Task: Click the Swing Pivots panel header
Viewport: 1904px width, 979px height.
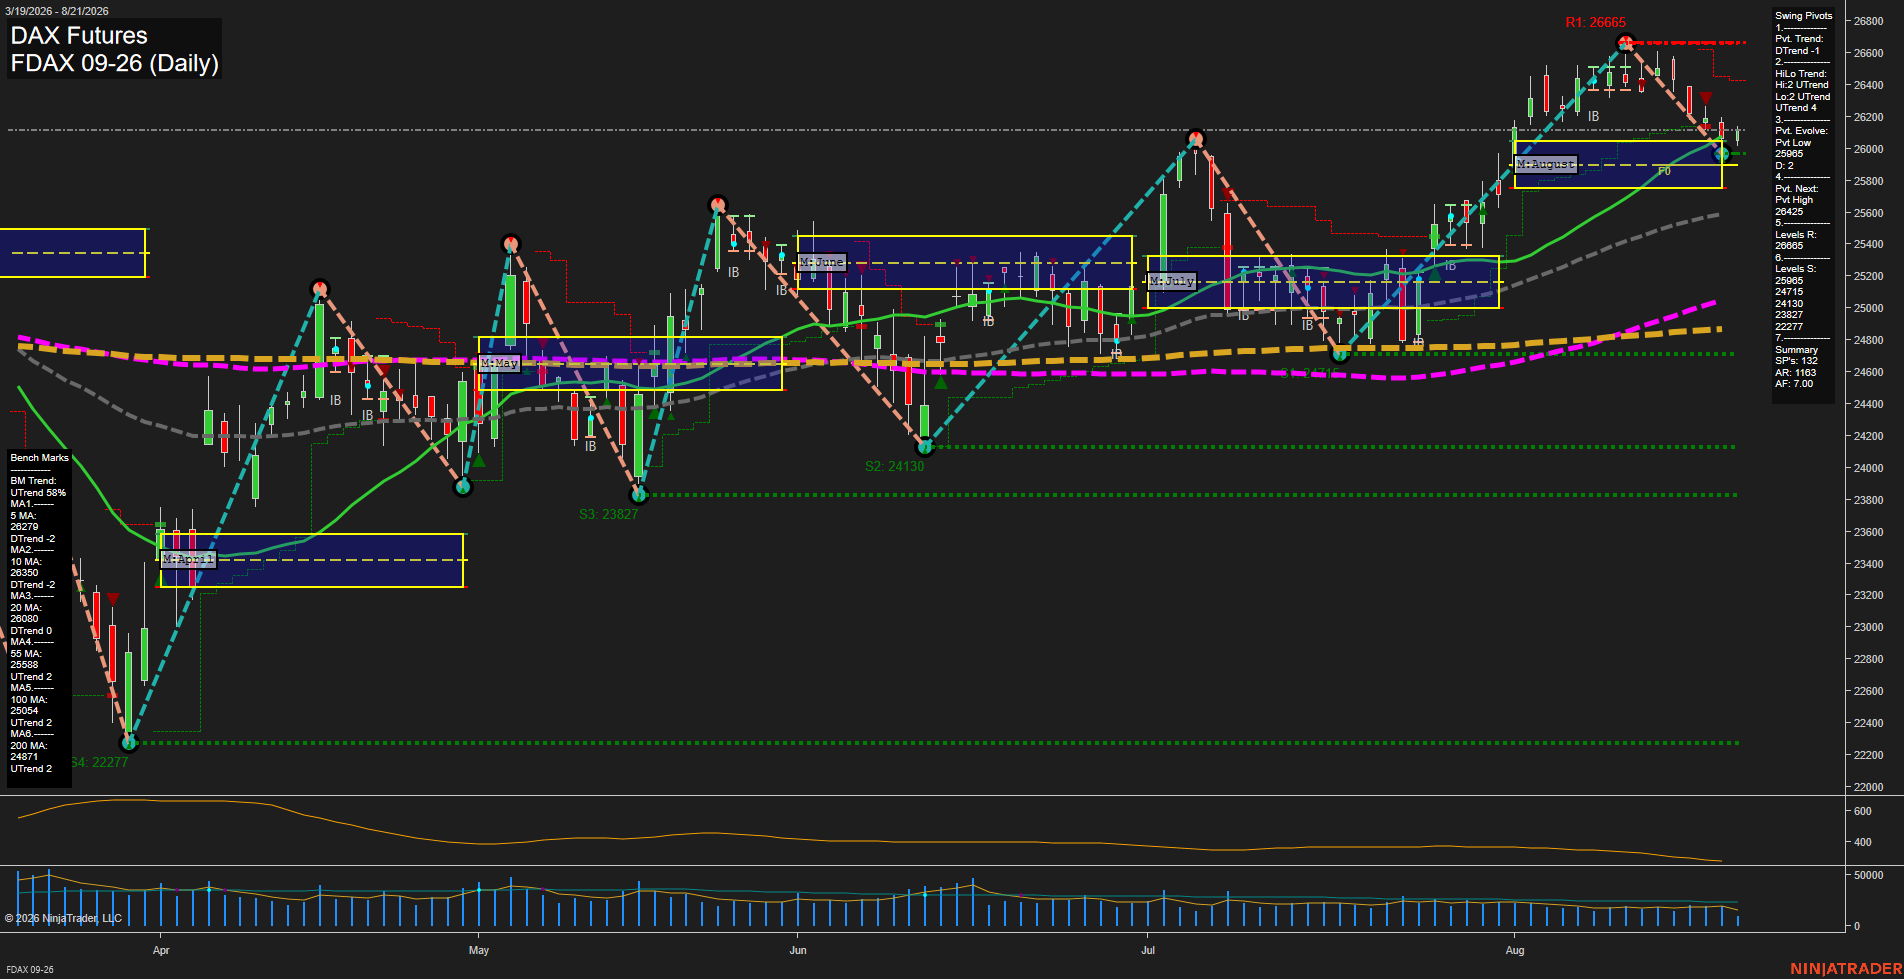Action: point(1804,16)
